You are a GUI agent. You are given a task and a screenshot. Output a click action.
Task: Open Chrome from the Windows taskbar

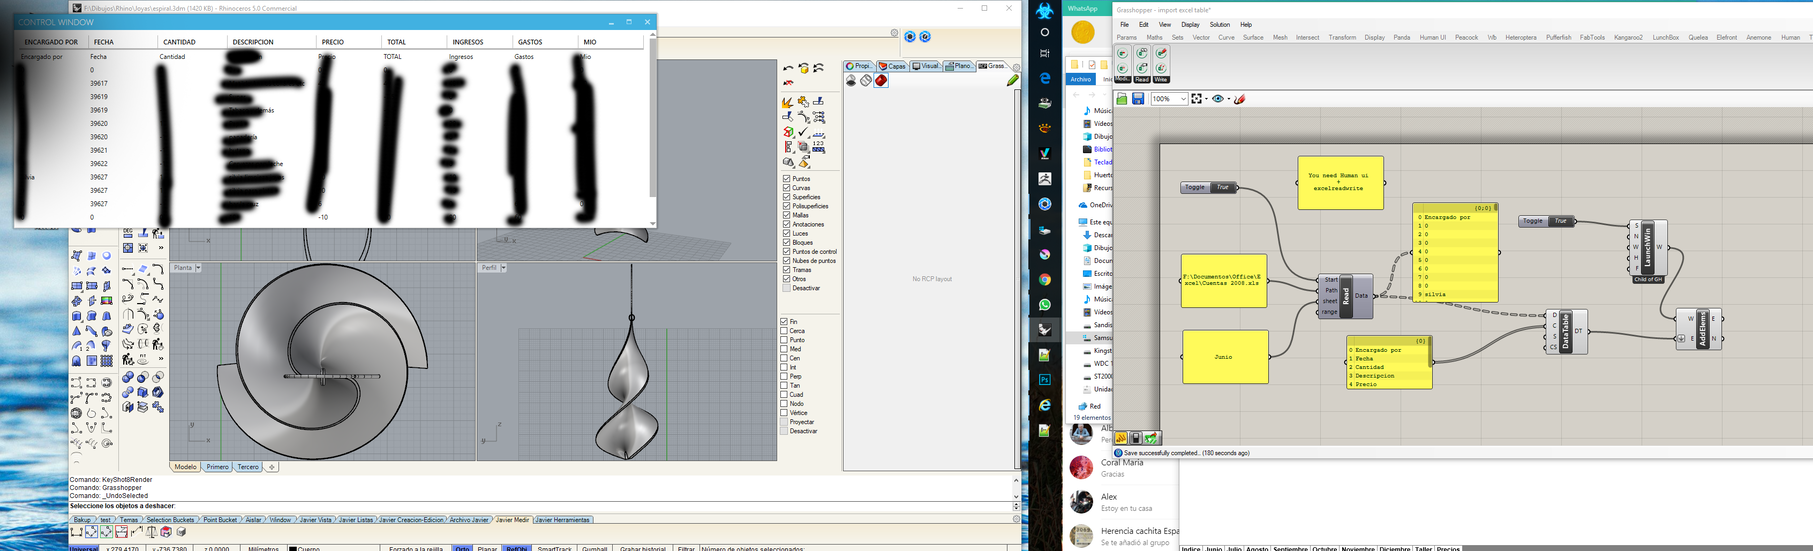click(1045, 280)
